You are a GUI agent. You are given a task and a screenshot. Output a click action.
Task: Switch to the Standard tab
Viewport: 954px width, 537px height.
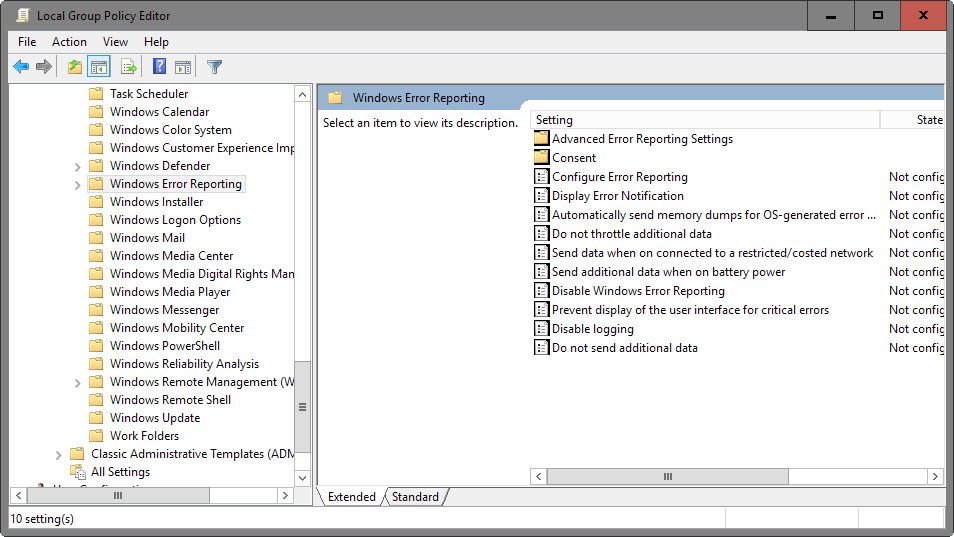tap(415, 497)
